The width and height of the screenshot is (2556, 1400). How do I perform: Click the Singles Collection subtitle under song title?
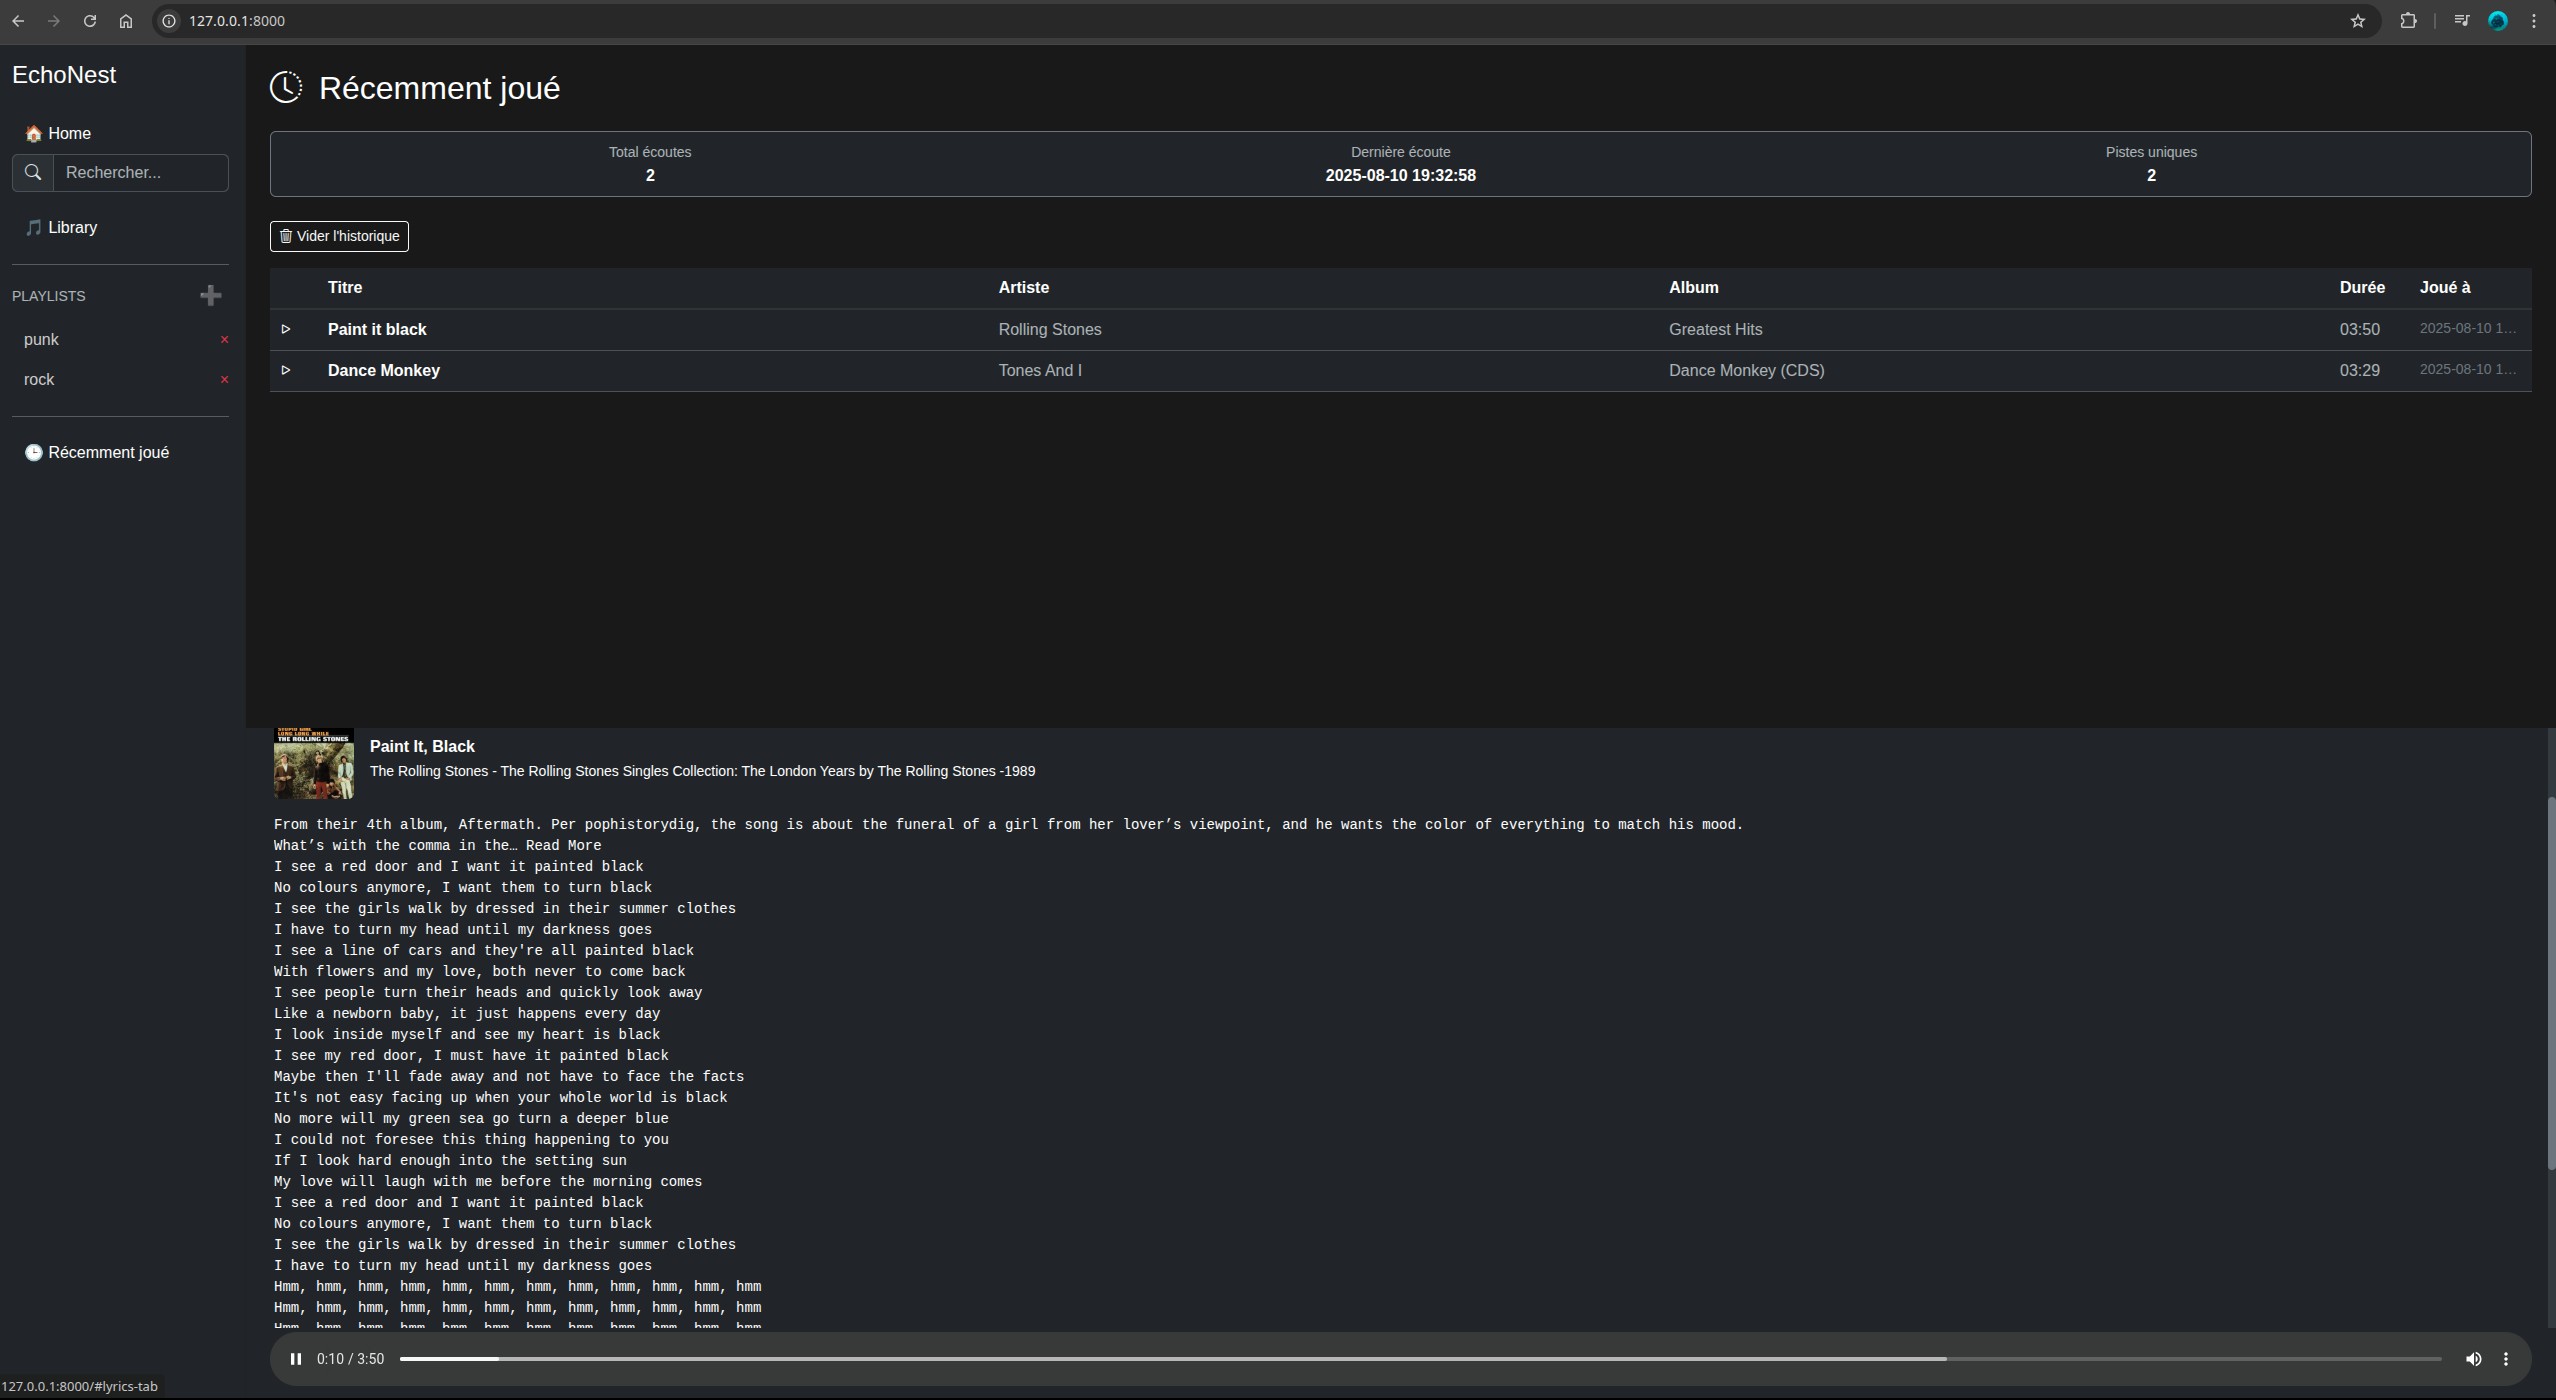702,772
